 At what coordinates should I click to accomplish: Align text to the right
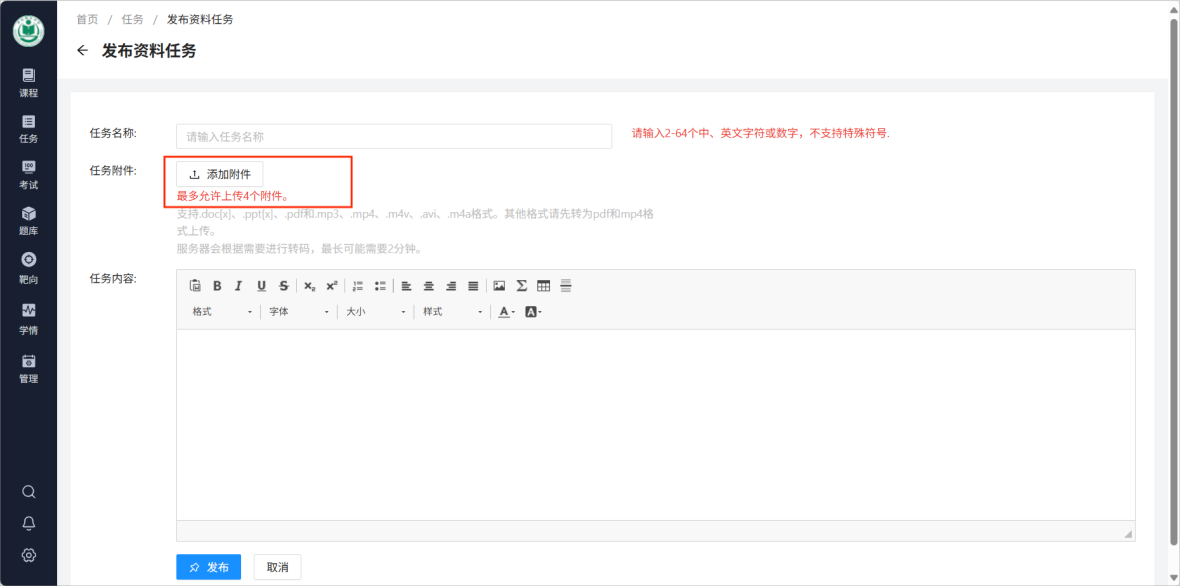pyautogui.click(x=452, y=286)
